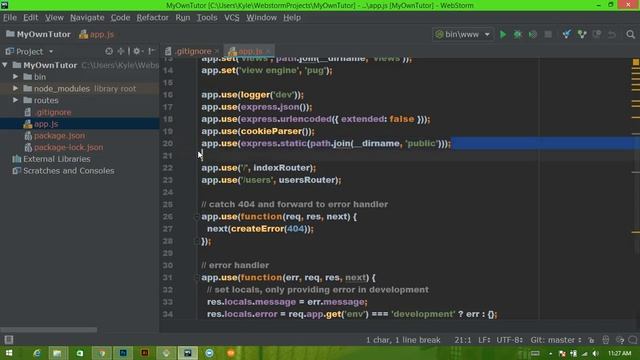640x360 pixels.
Task: Click the Project panel horizontal scrollbar
Action: pos(49,330)
